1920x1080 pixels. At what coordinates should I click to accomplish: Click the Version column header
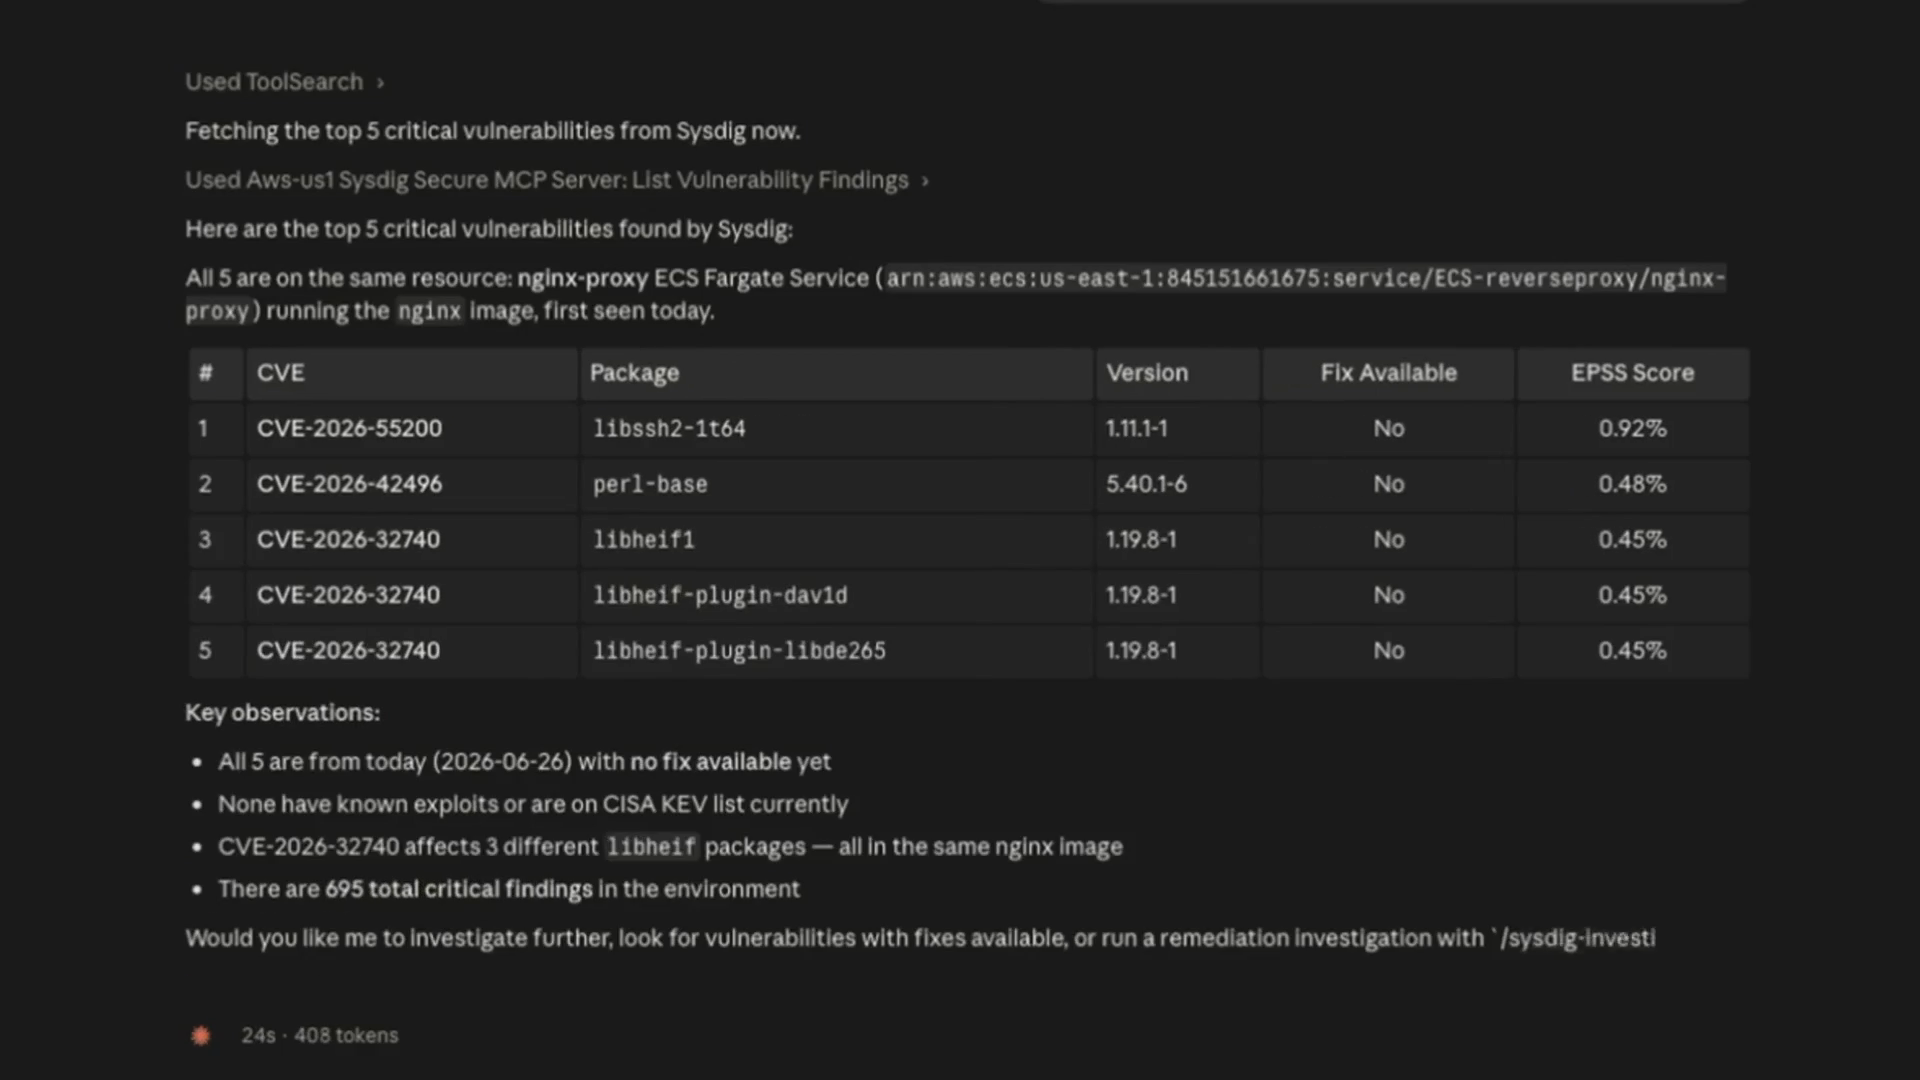pos(1147,373)
